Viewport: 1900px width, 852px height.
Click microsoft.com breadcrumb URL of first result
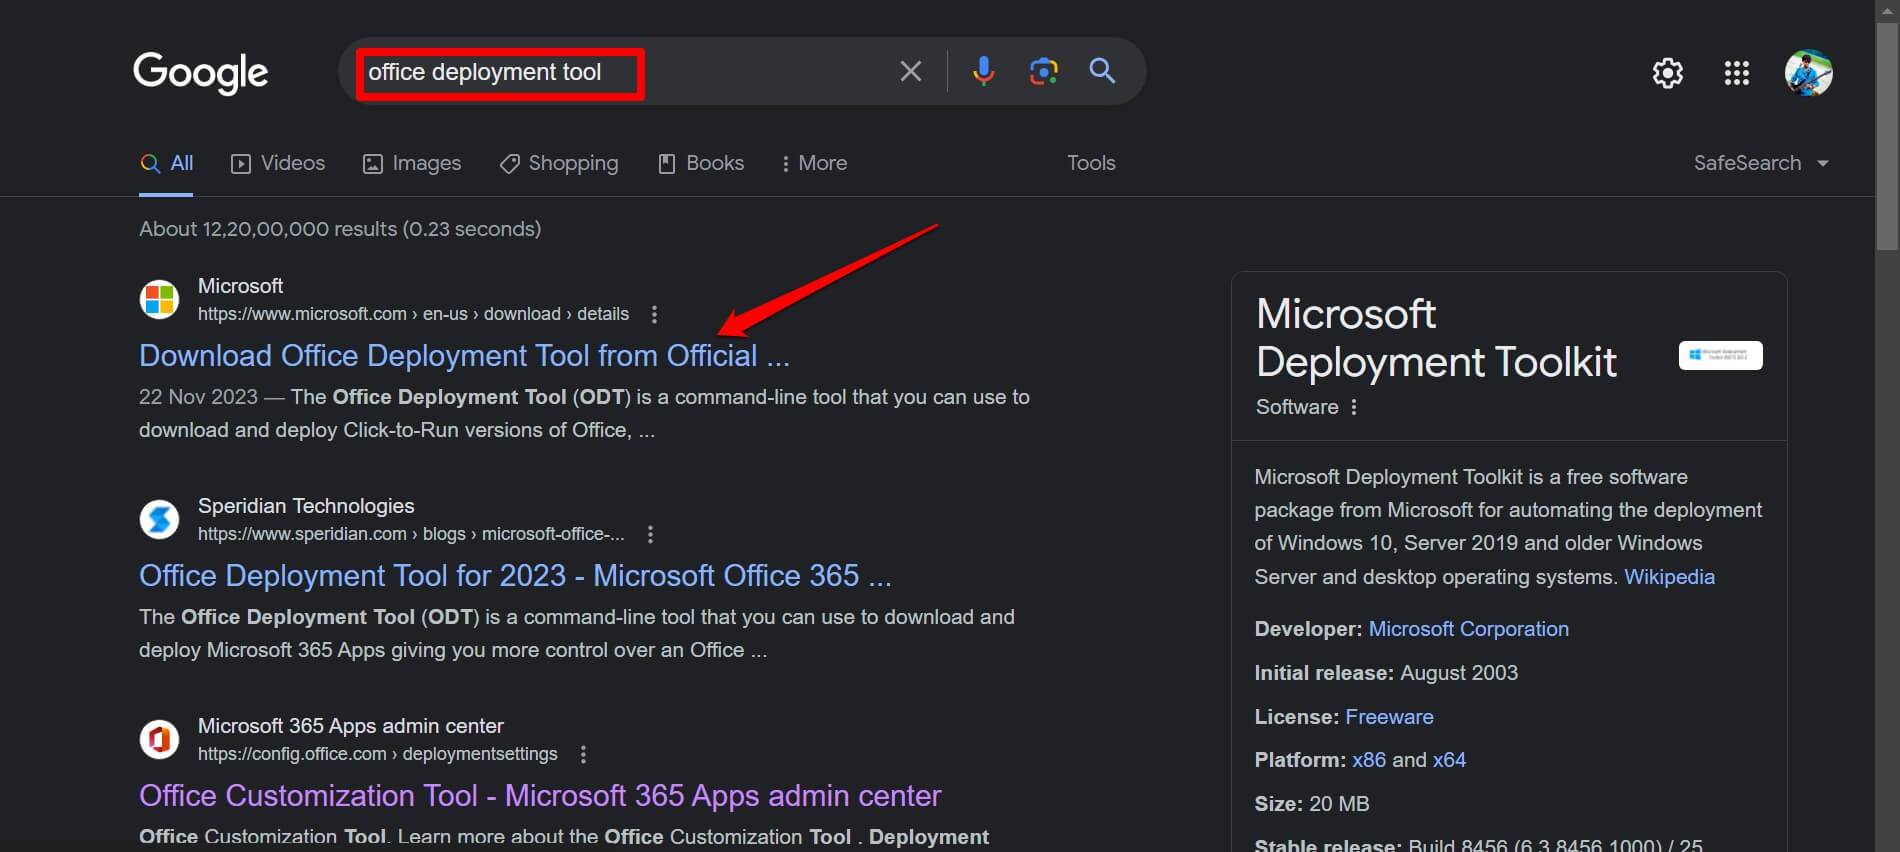pos(413,314)
